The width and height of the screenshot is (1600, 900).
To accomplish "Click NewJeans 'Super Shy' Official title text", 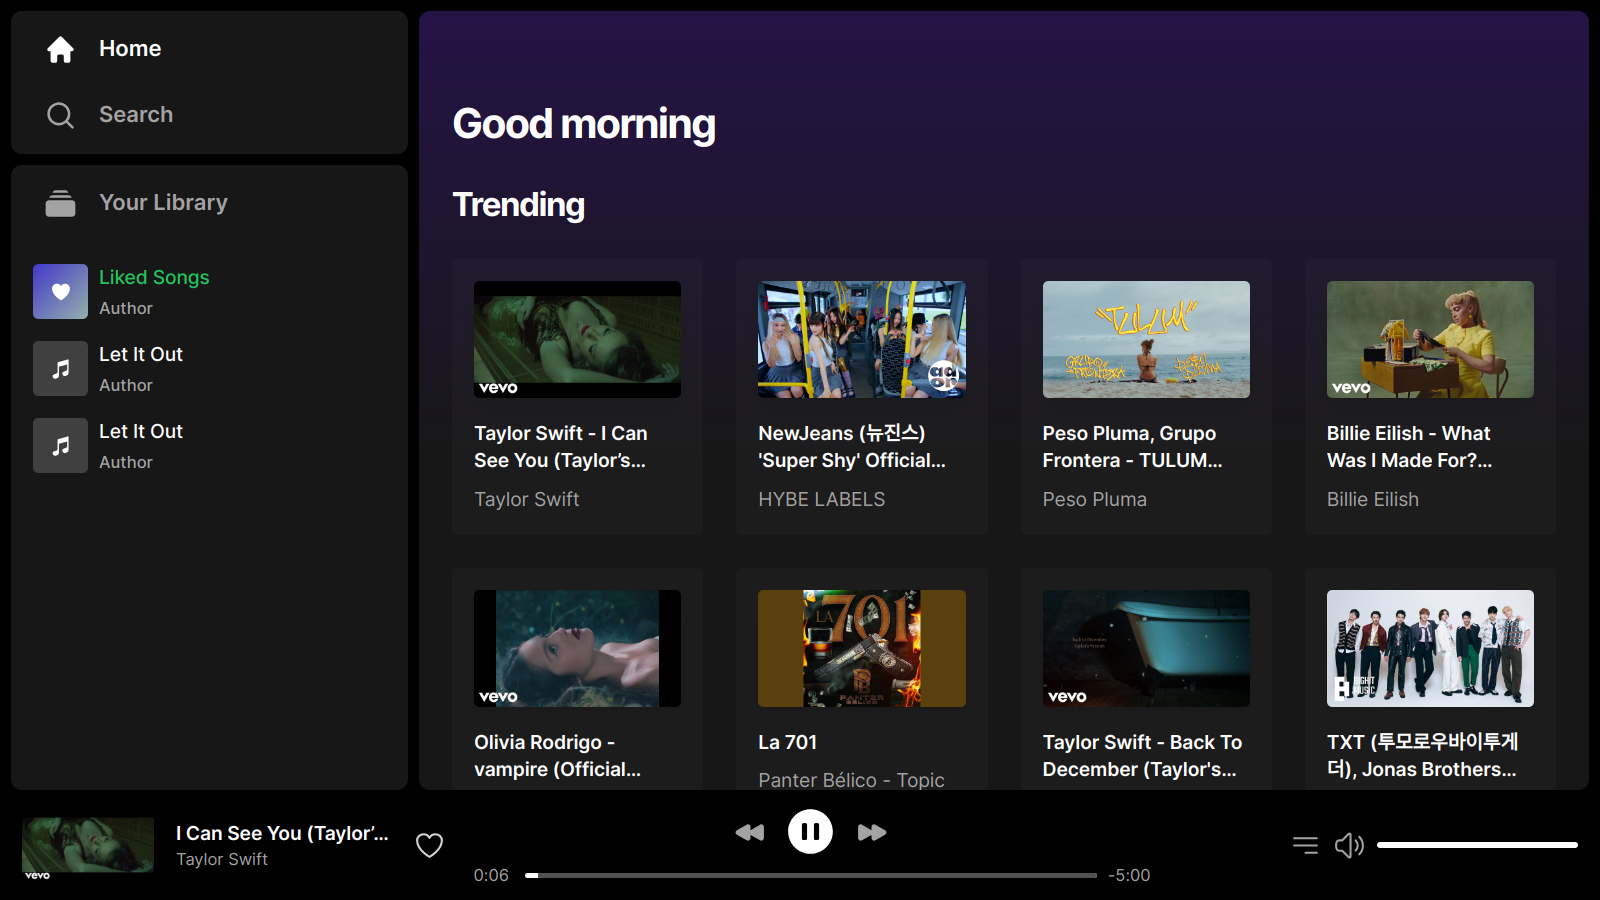I will [x=852, y=447].
